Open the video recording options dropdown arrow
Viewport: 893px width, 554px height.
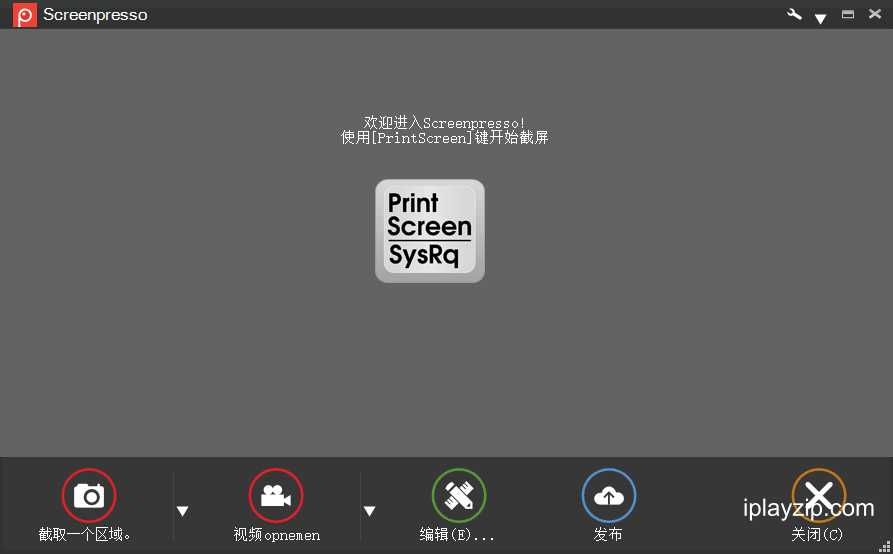point(369,511)
